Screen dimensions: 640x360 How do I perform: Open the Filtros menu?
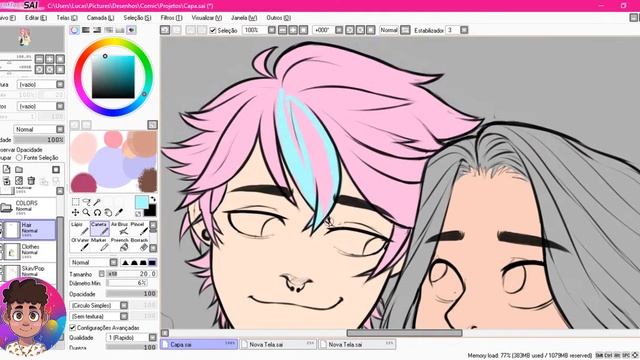[x=171, y=18]
